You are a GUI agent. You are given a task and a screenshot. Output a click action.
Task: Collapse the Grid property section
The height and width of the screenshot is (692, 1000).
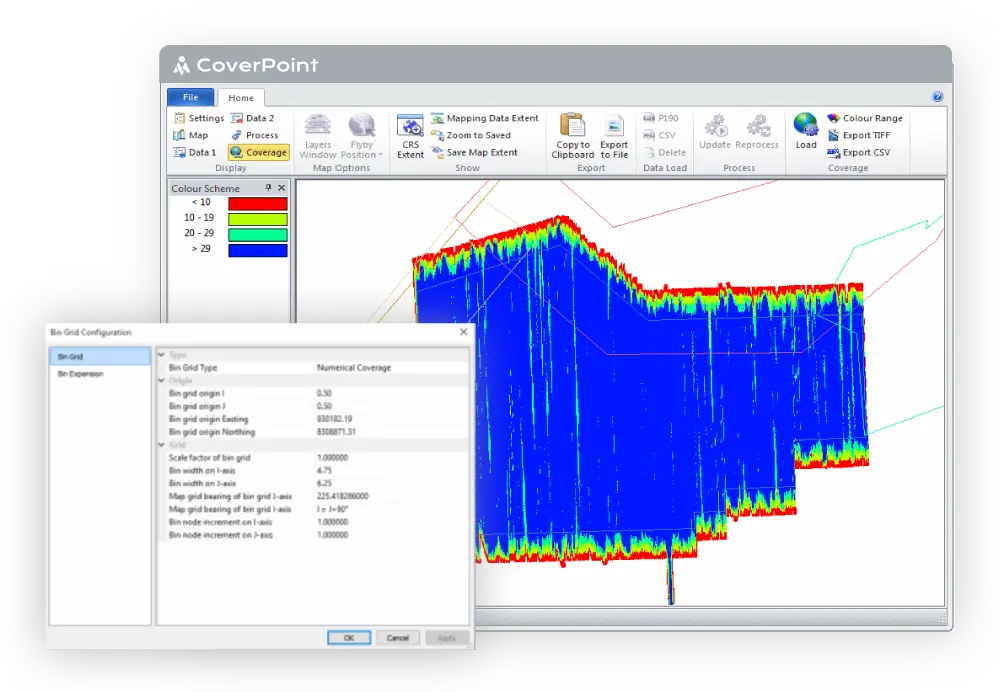click(162, 445)
